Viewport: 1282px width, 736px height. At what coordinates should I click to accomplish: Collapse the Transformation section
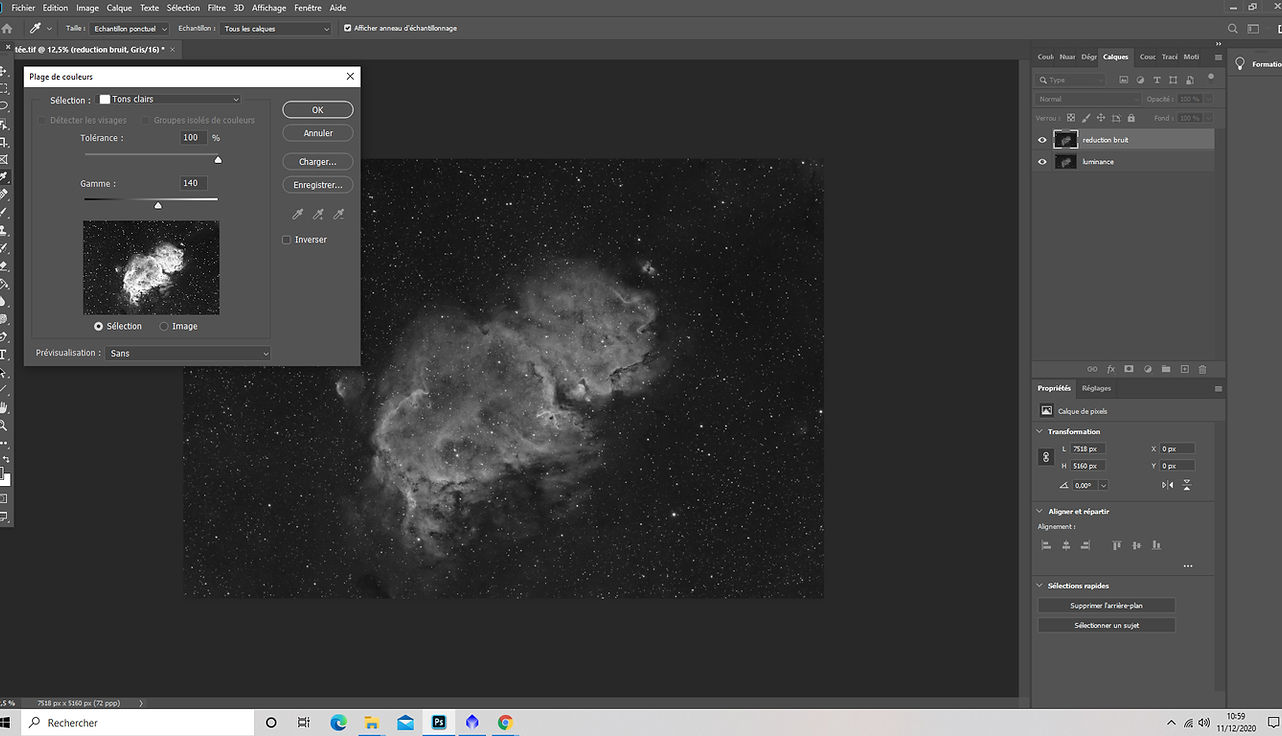click(1040, 432)
